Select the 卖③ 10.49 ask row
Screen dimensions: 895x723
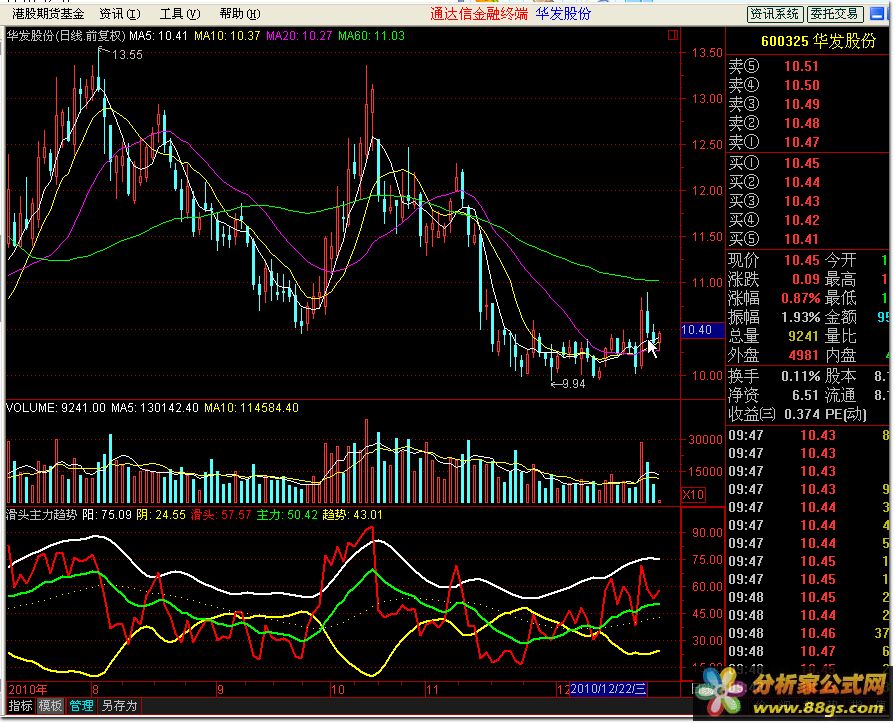click(808, 104)
